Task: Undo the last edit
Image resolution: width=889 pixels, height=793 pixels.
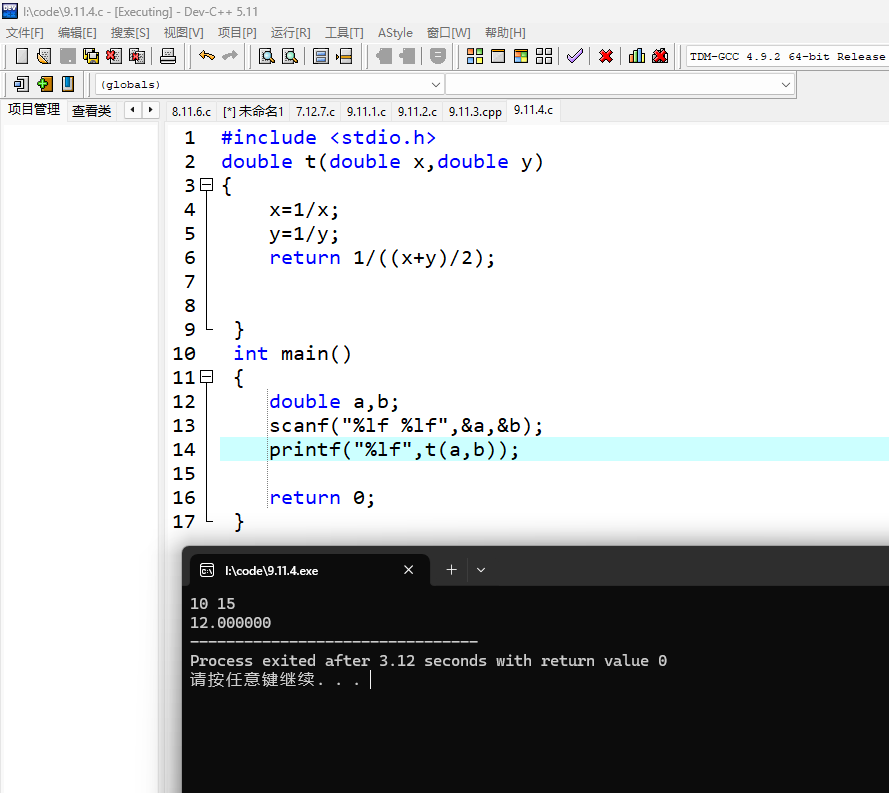Action: click(x=207, y=56)
